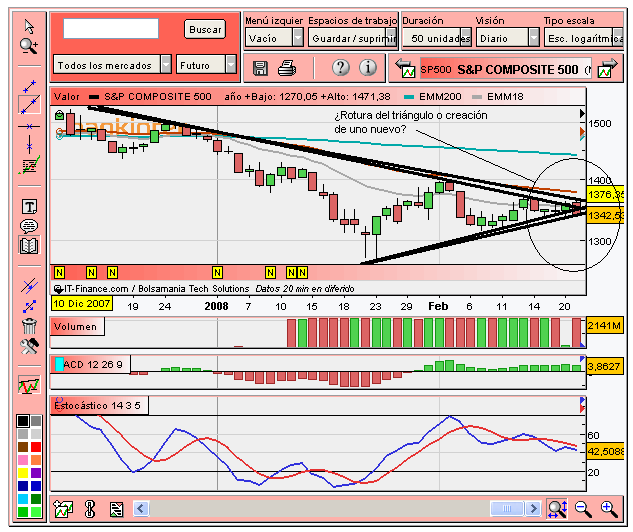Click the 10 Dic 2007 date label

pos(82,304)
